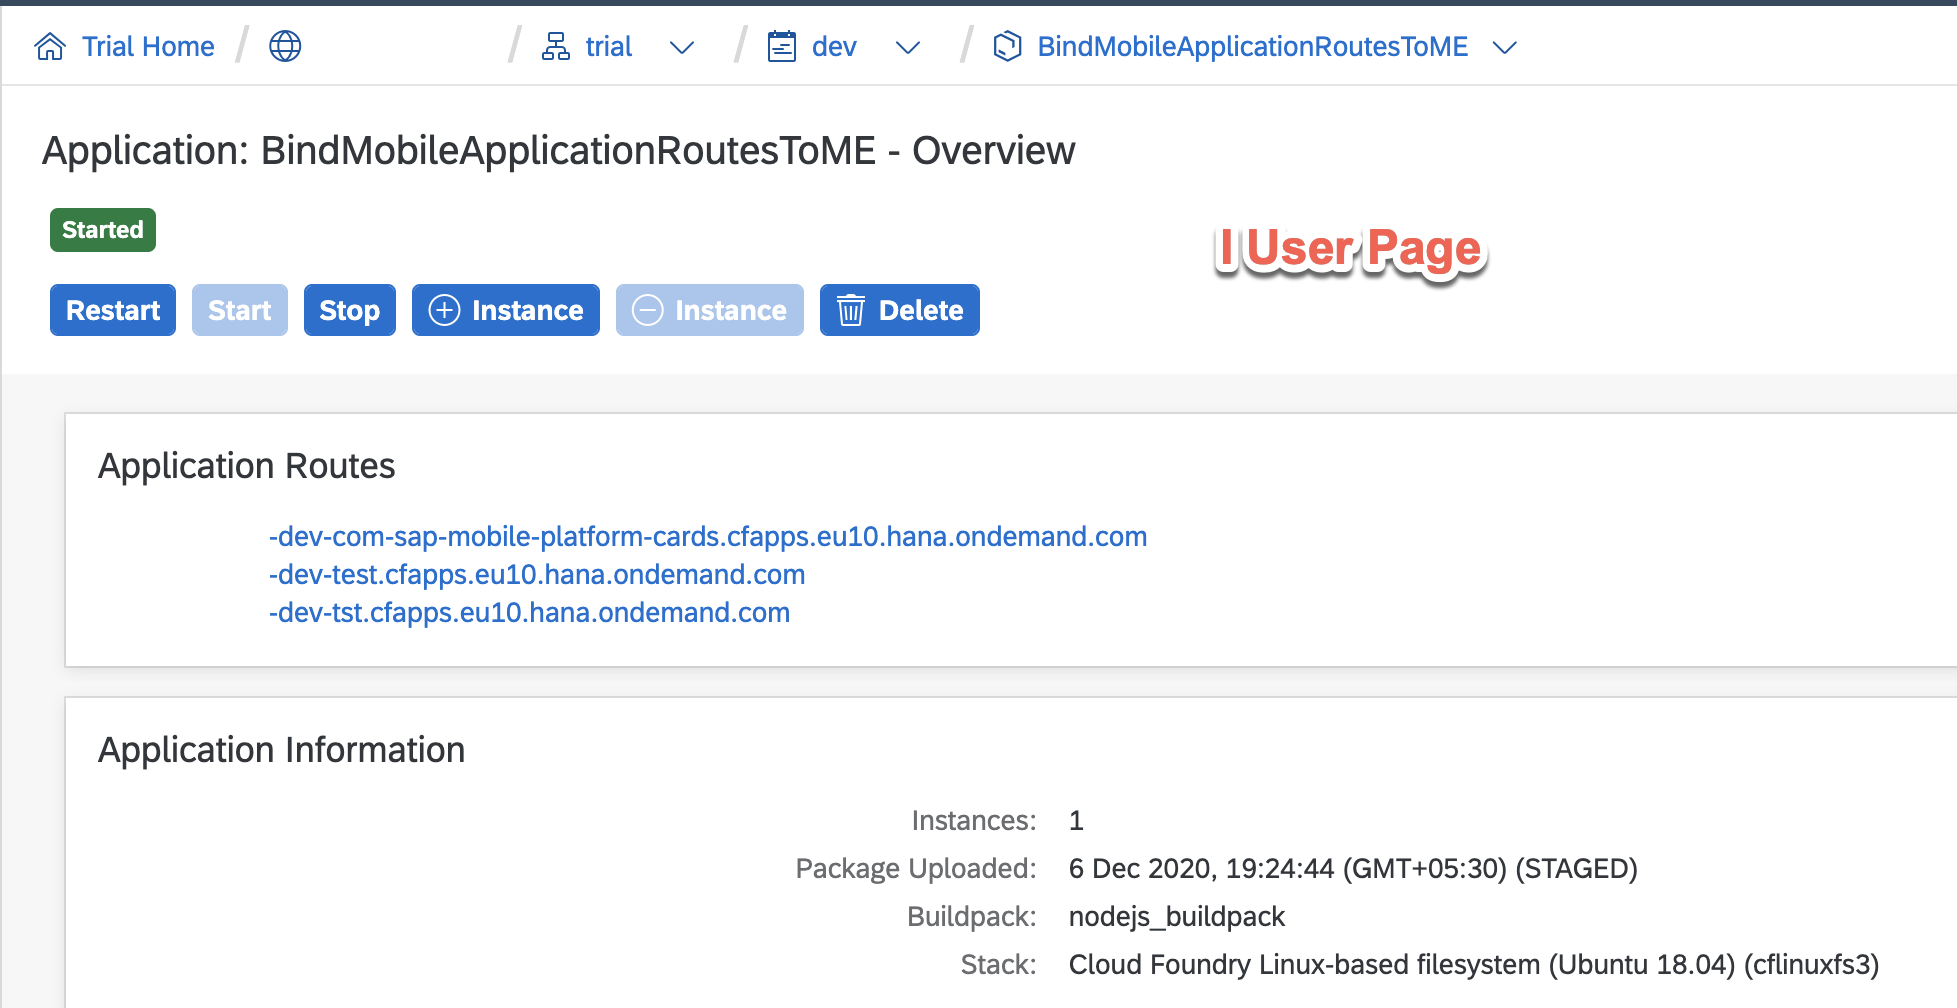Click the disabled Start button
Viewport: 1957px width, 1008px height.
coord(239,311)
